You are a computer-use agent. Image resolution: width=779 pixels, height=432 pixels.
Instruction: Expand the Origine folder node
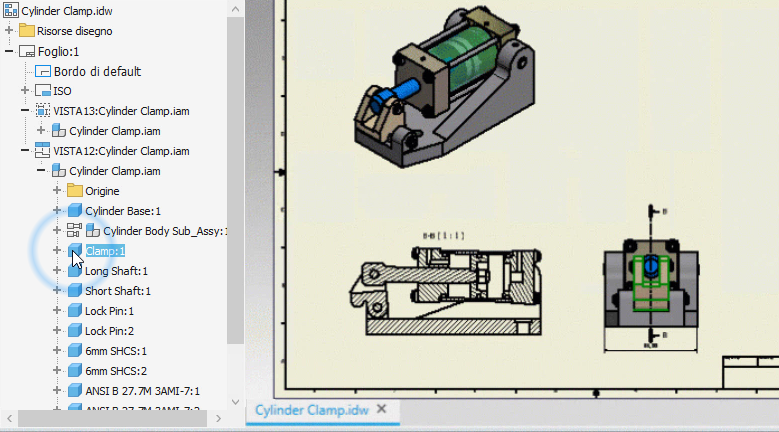[57, 190]
